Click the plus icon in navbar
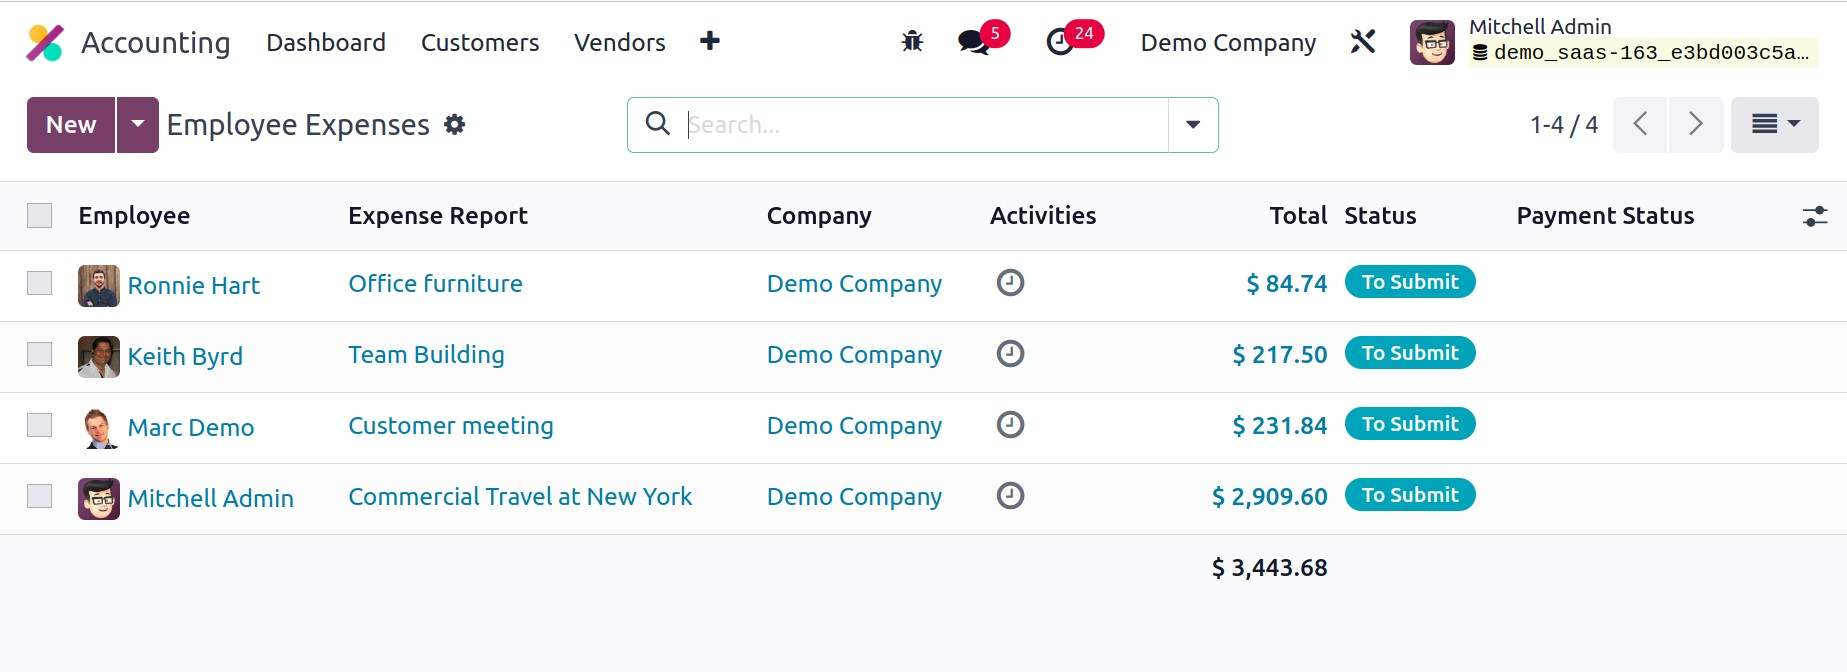 [710, 41]
